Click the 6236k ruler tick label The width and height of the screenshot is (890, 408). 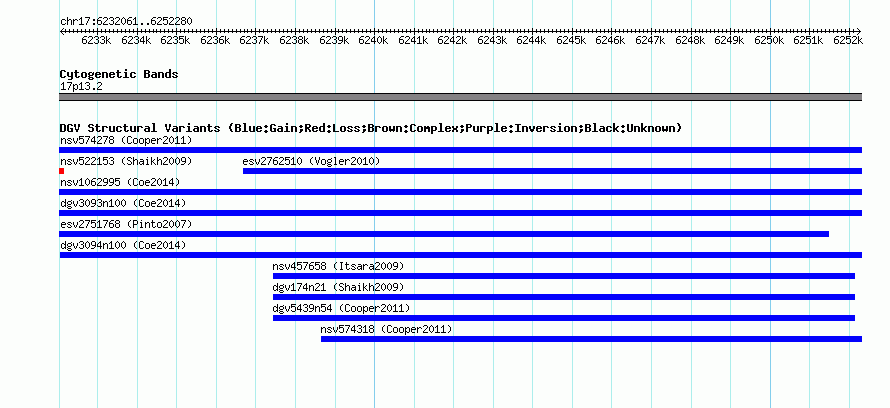pos(215,41)
